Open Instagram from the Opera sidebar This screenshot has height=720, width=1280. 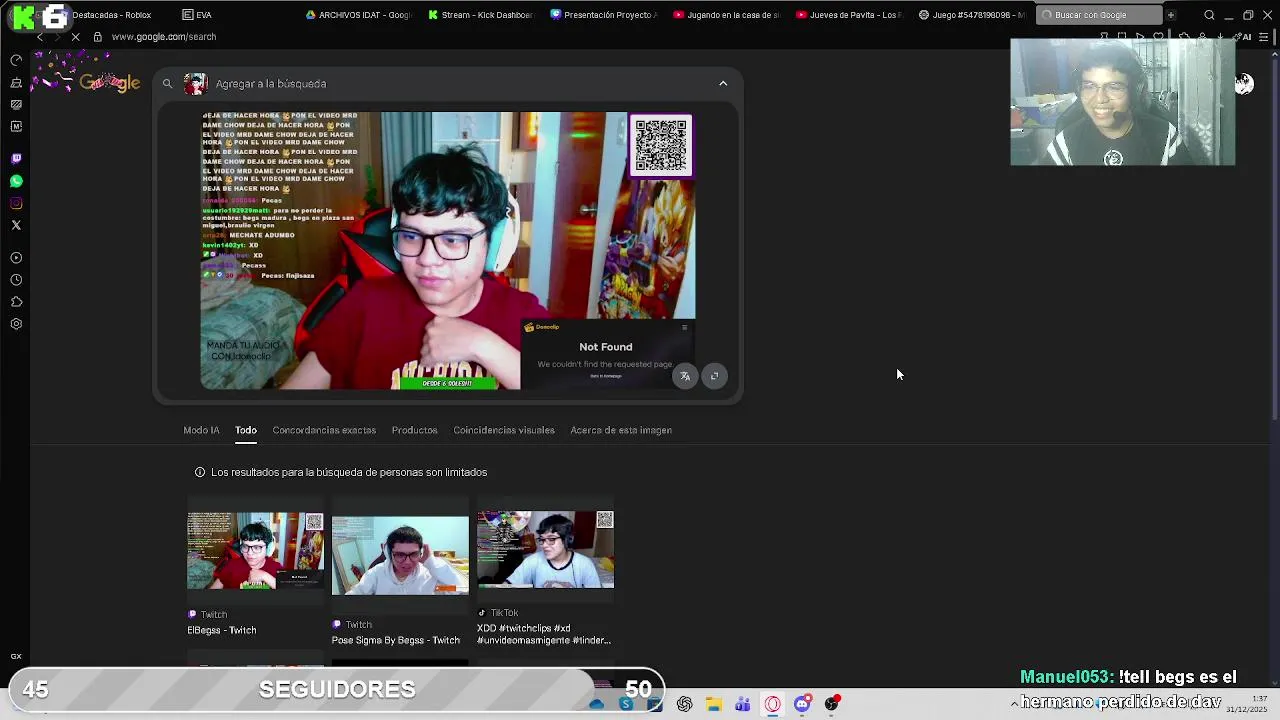pyautogui.click(x=16, y=203)
